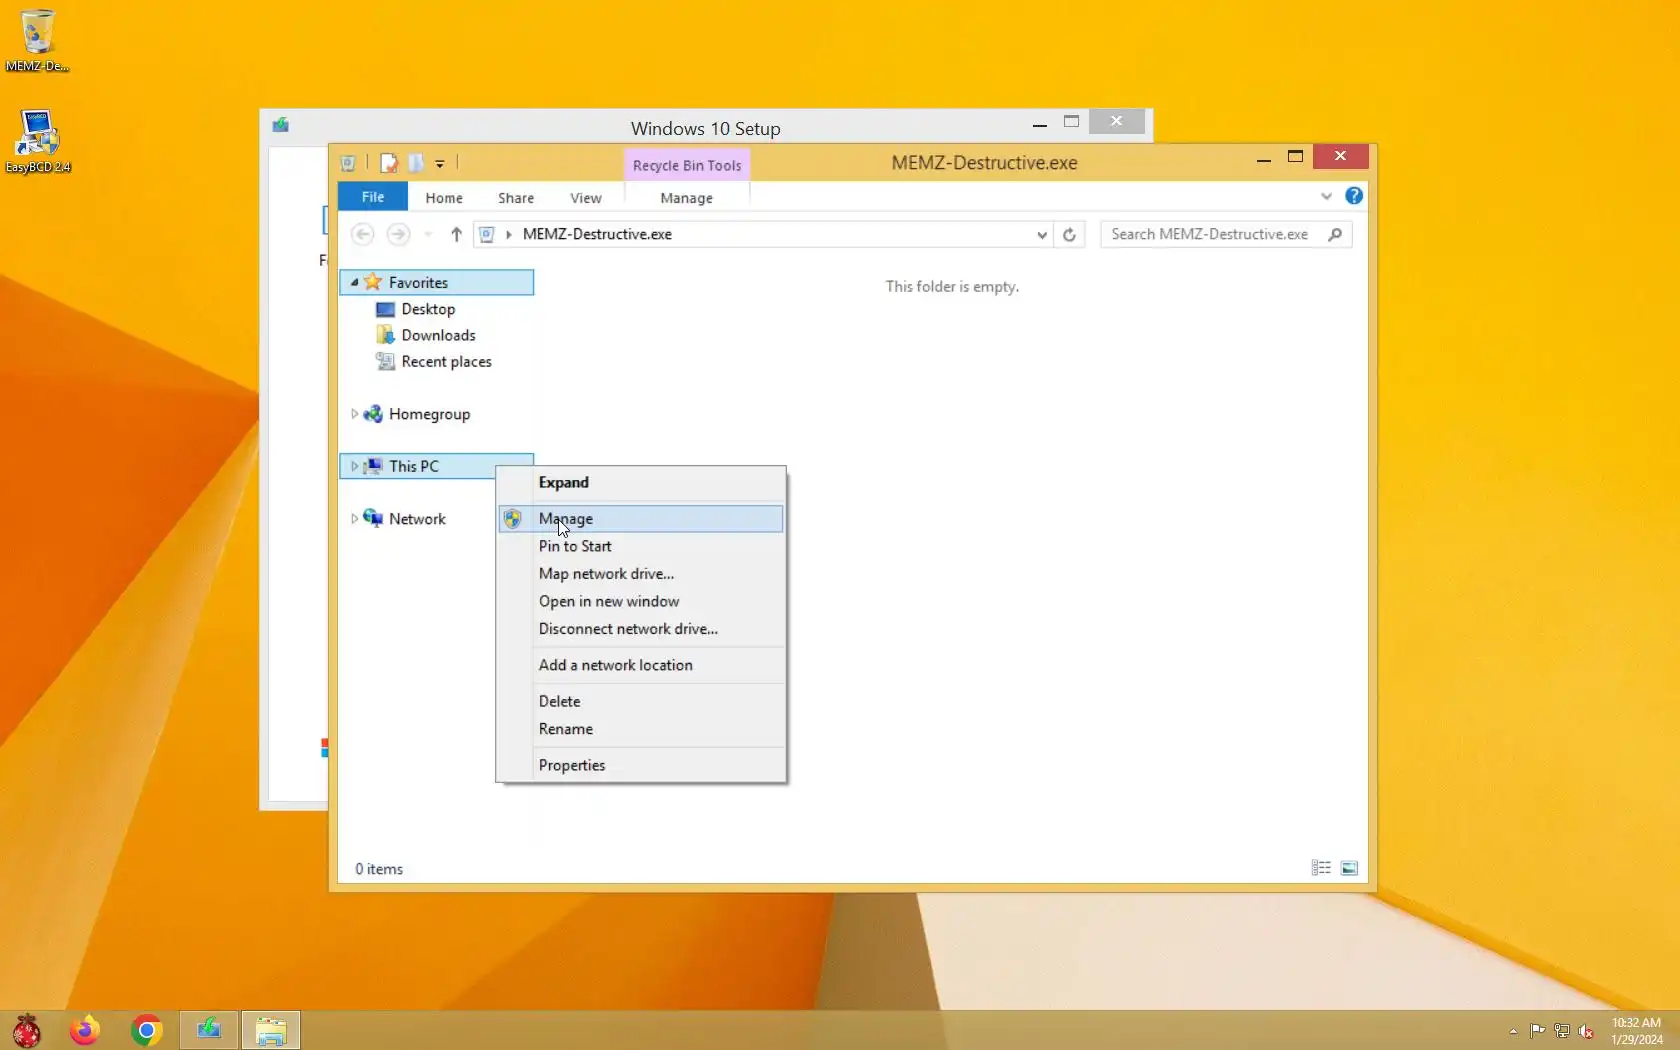Switch to Large icons view layout
This screenshot has height=1050, width=1680.
click(x=1349, y=868)
